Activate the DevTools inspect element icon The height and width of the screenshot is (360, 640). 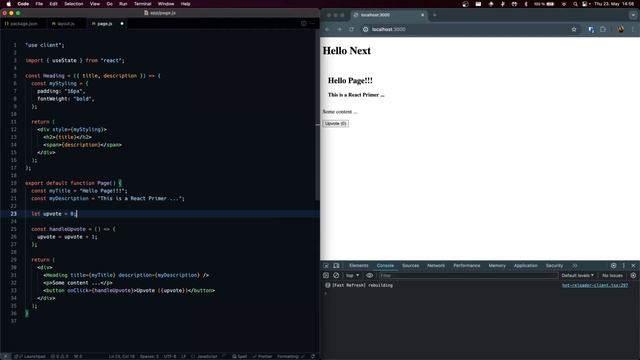coord(326,266)
